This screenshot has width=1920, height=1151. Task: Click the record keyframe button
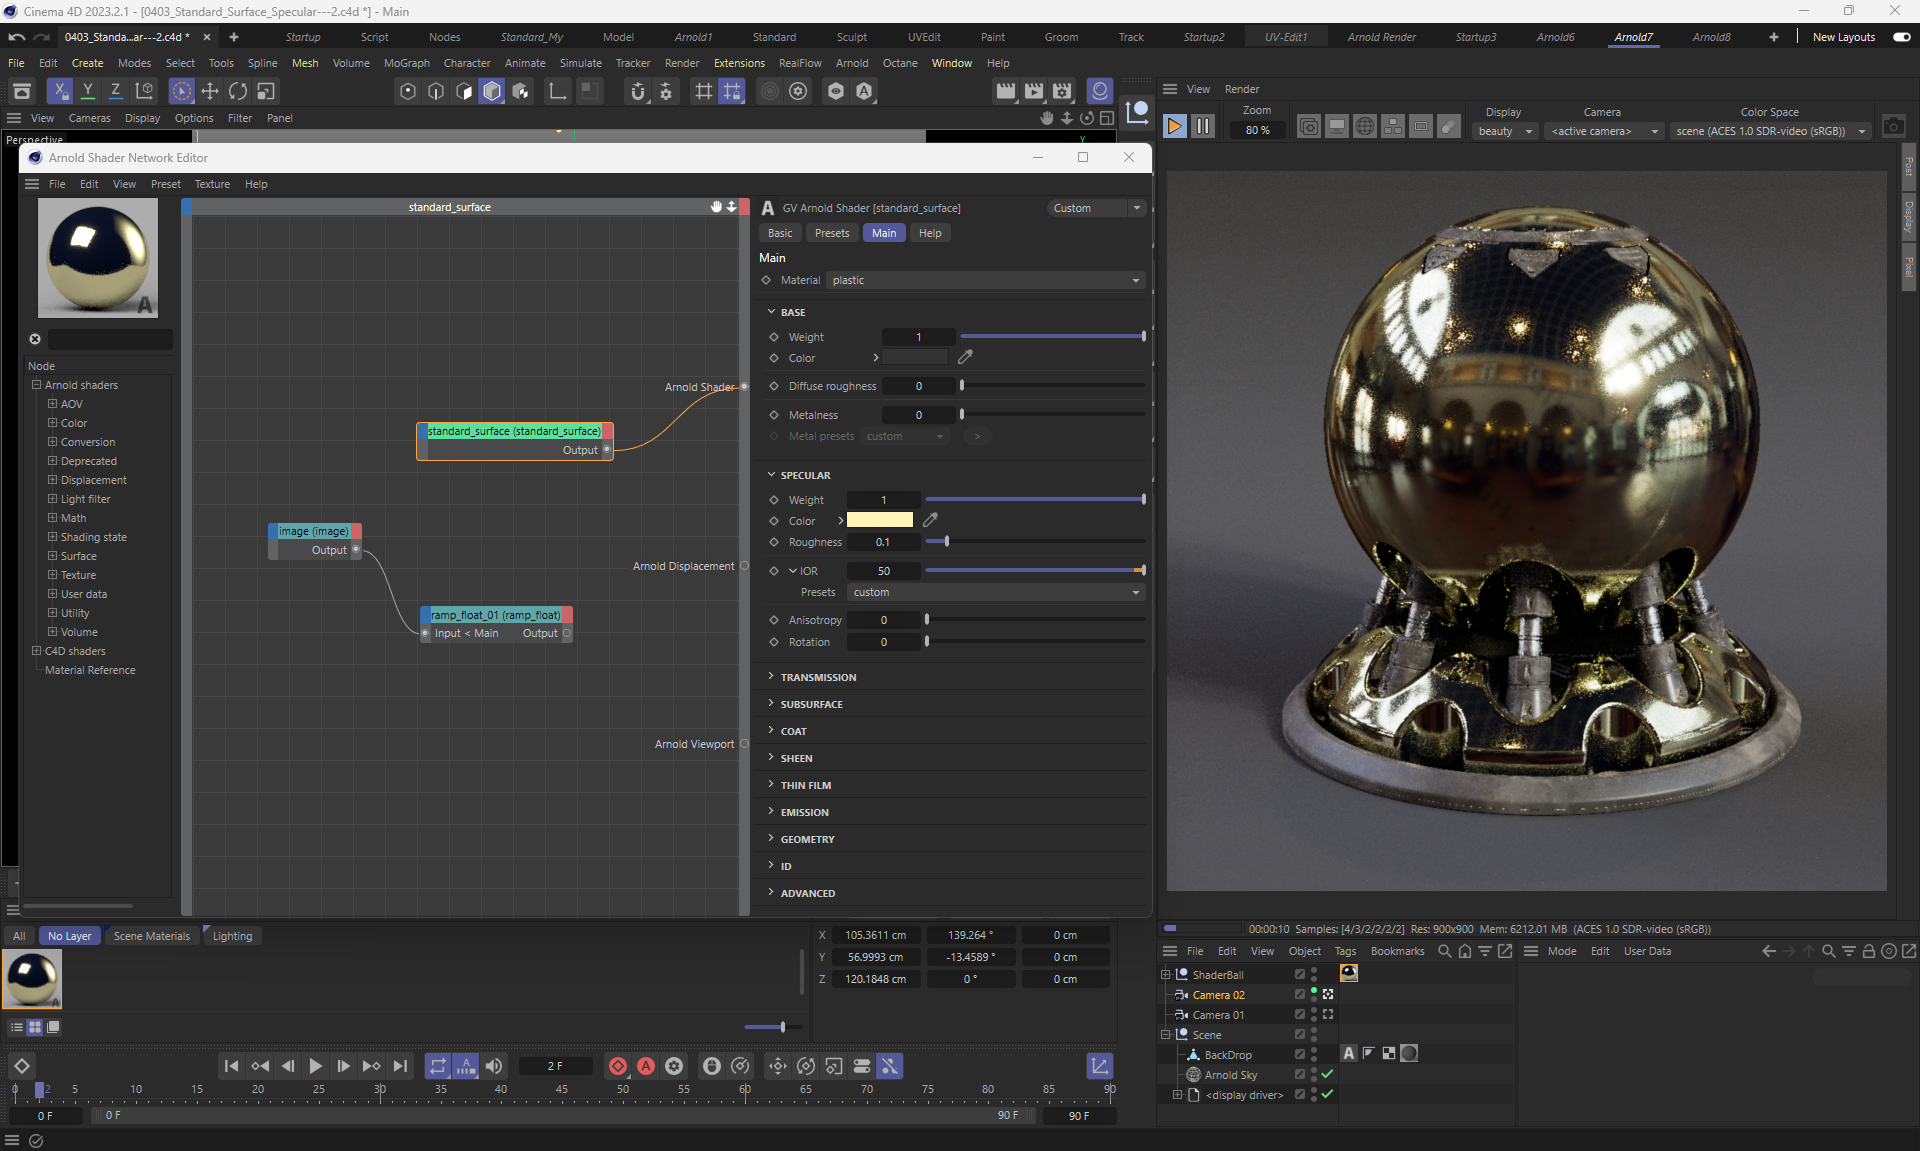coord(618,1066)
